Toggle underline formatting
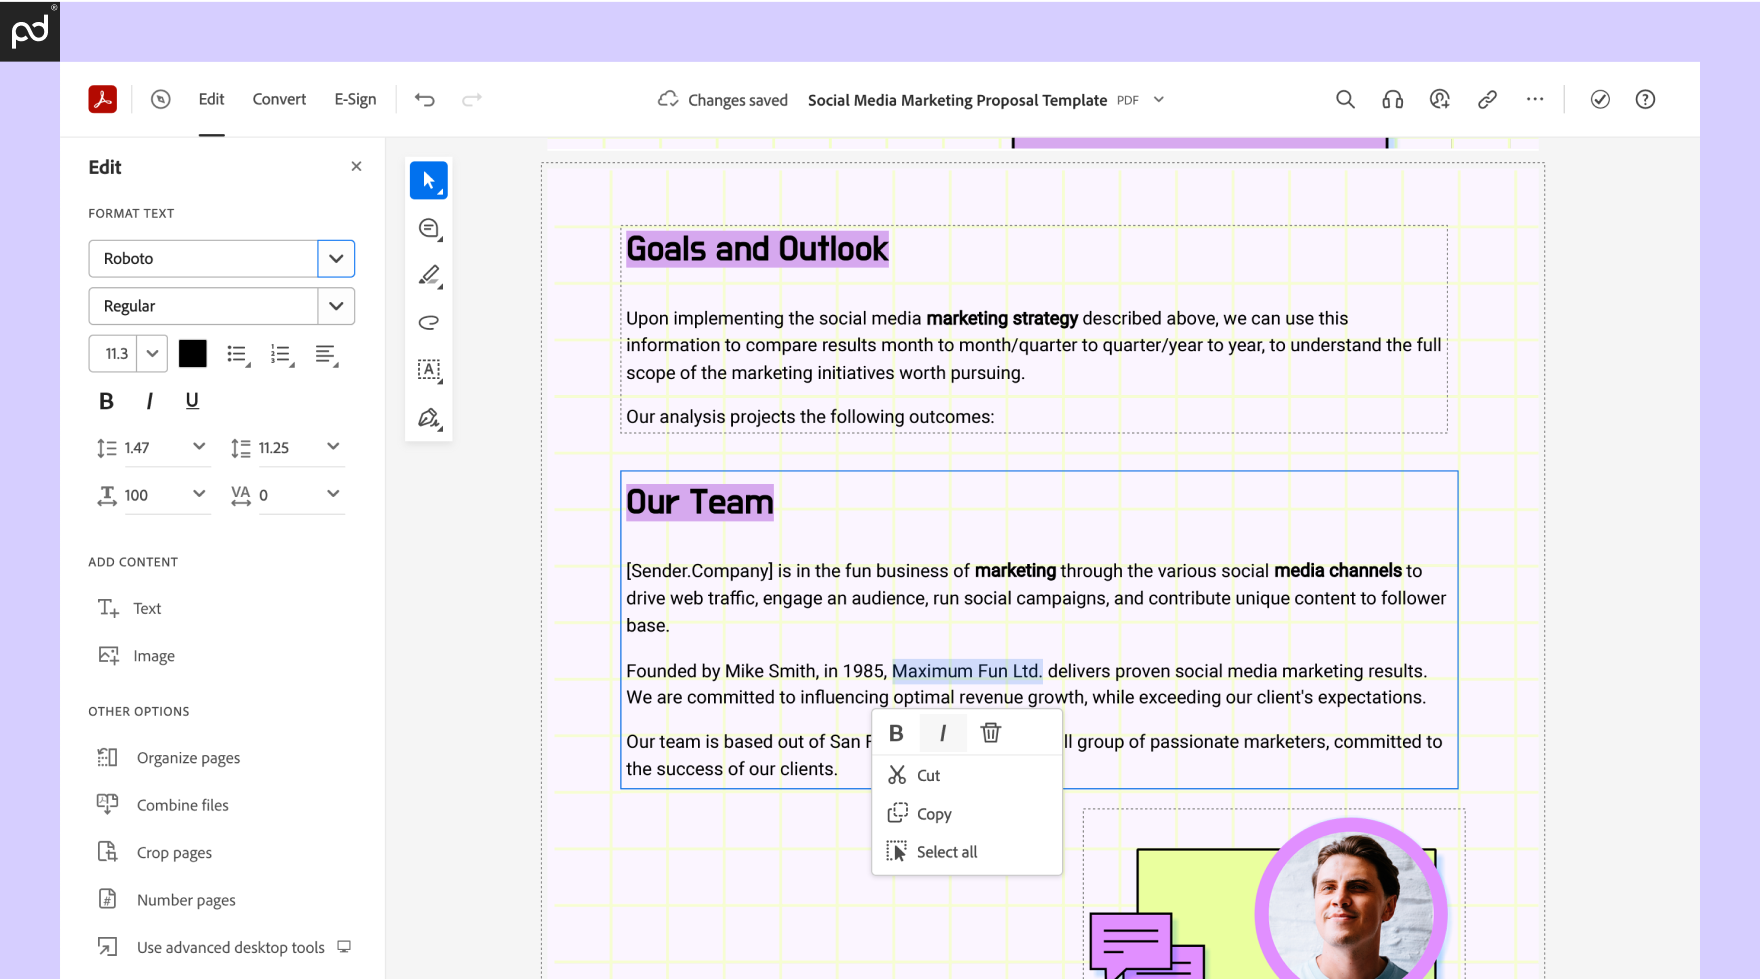Screen dimensions: 1760x979 click(x=192, y=401)
